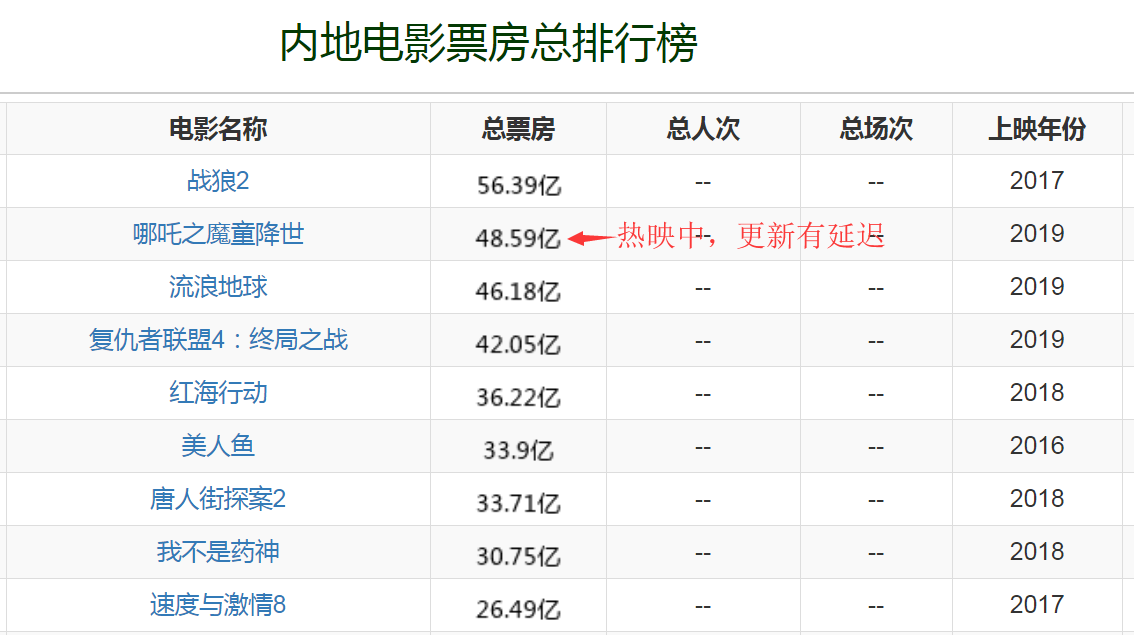Click the 上映年份 column header
This screenshot has width=1134, height=635.
[x=1037, y=129]
